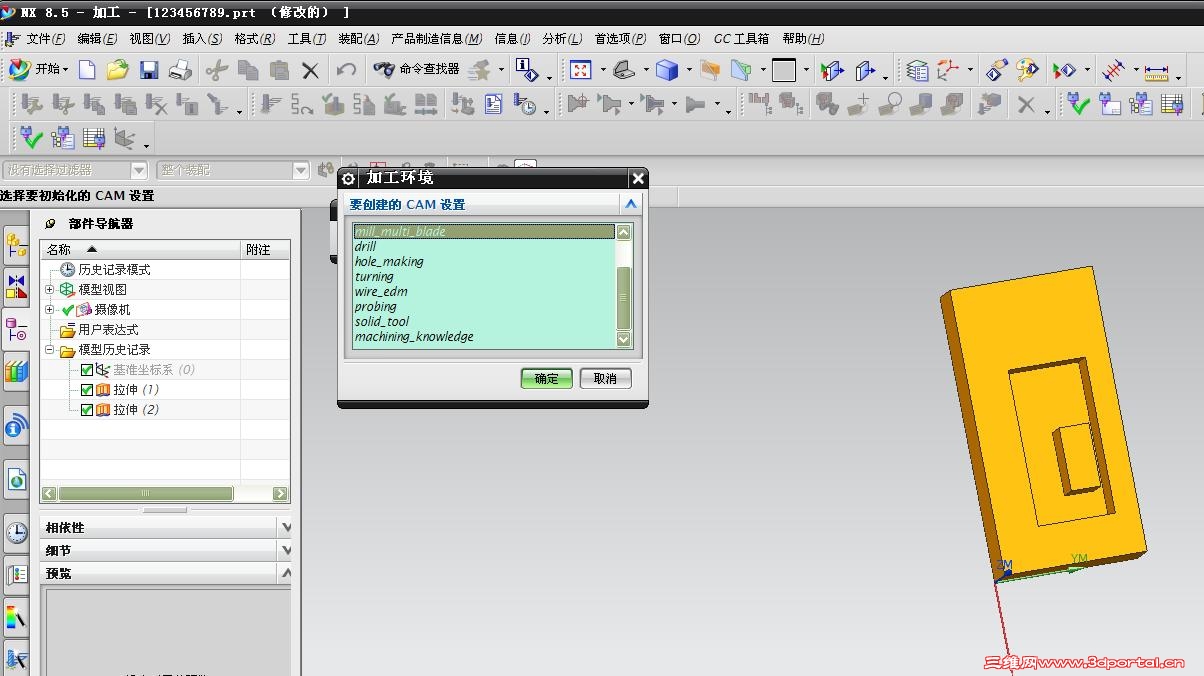The height and width of the screenshot is (676, 1204).
Task: Open an existing file with folder icon
Action: point(118,70)
